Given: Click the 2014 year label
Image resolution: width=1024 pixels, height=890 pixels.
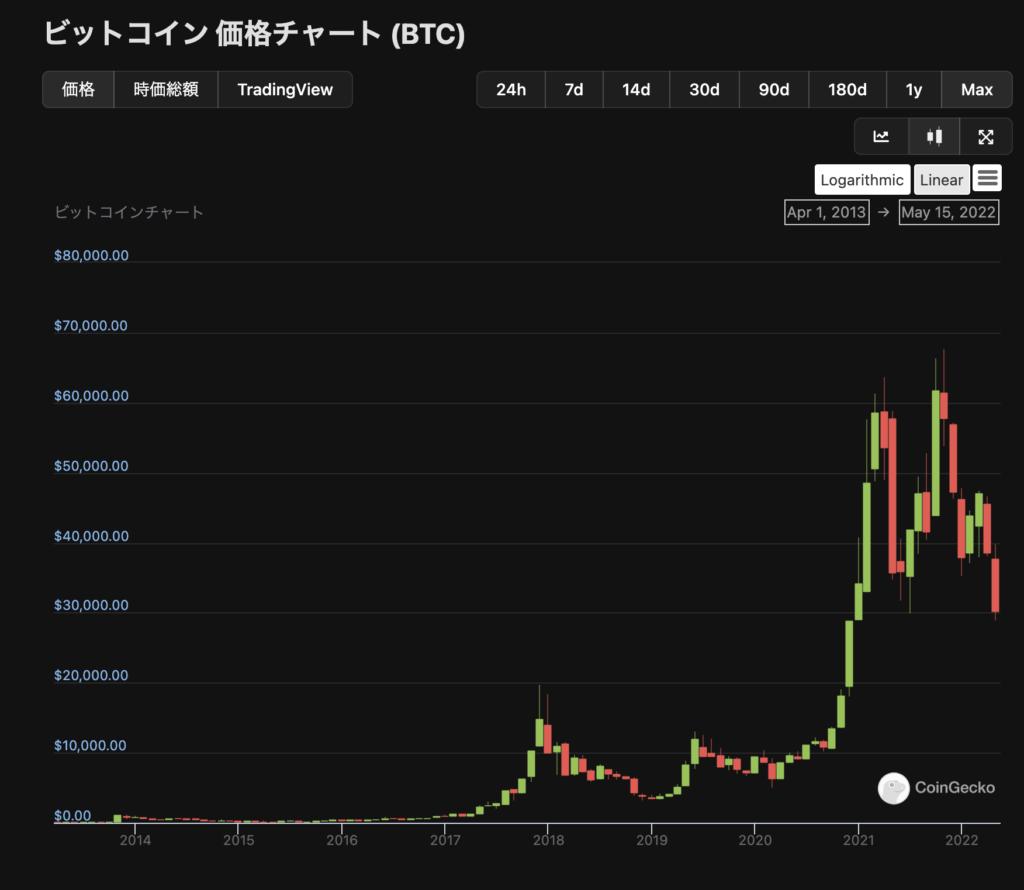Looking at the screenshot, I should [x=135, y=840].
